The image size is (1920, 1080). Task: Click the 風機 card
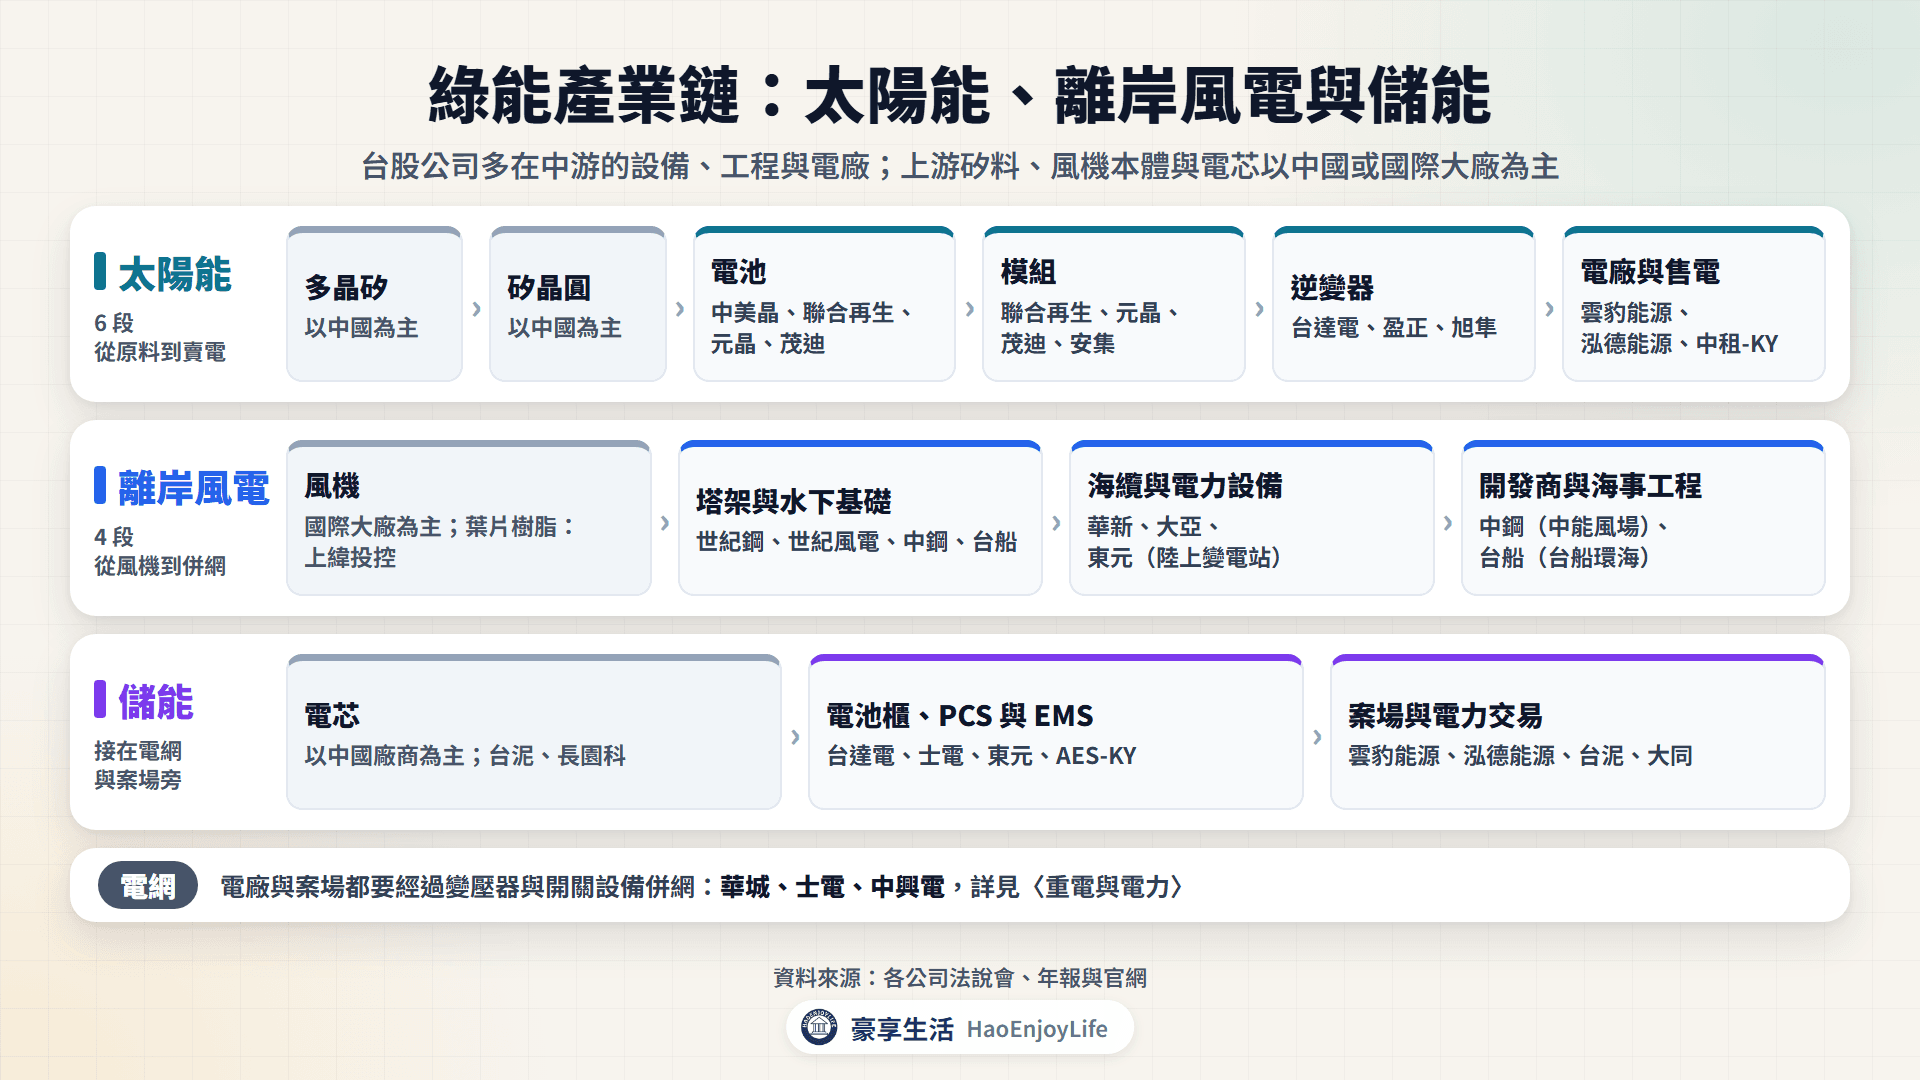pos(469,518)
